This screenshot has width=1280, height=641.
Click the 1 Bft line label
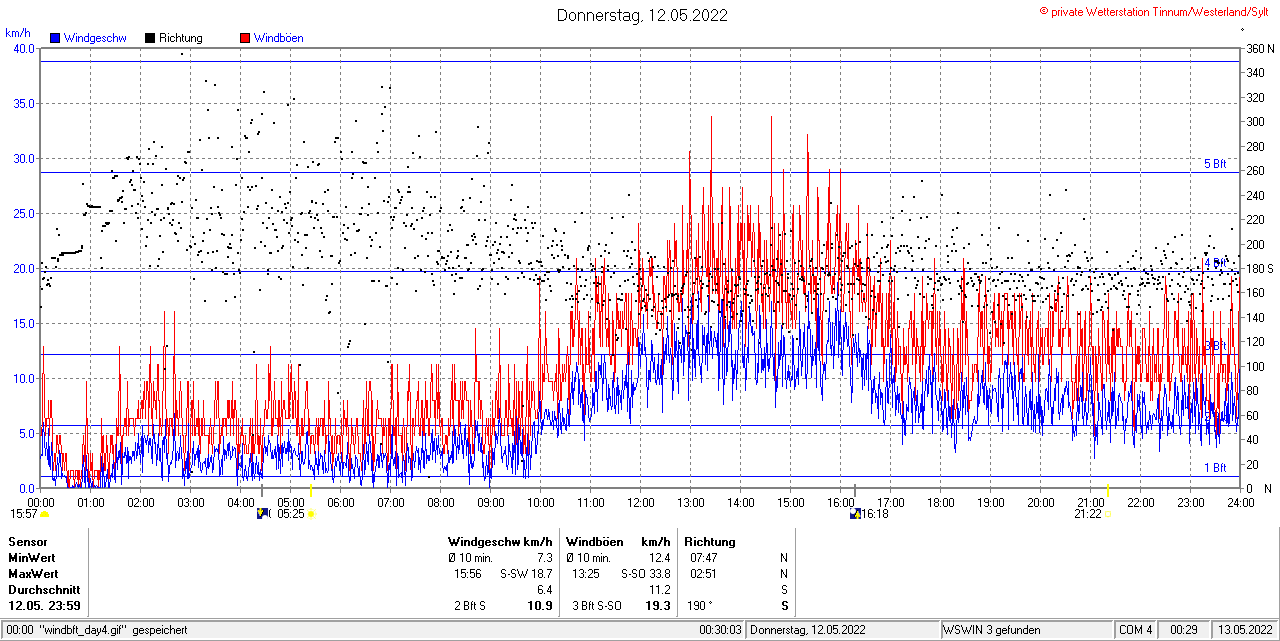(x=1214, y=467)
